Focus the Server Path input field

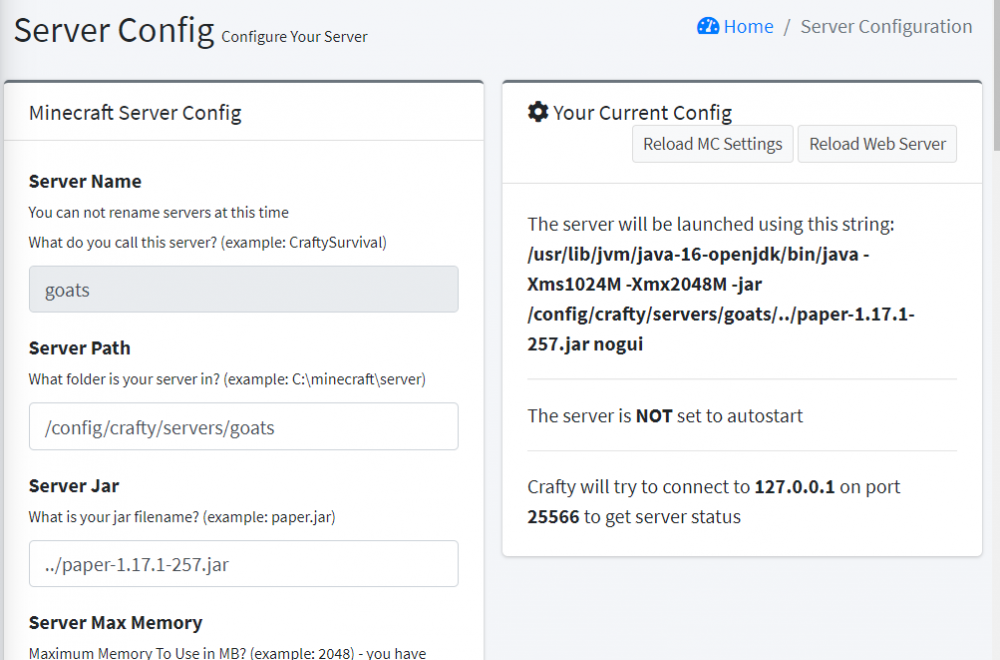(244, 427)
